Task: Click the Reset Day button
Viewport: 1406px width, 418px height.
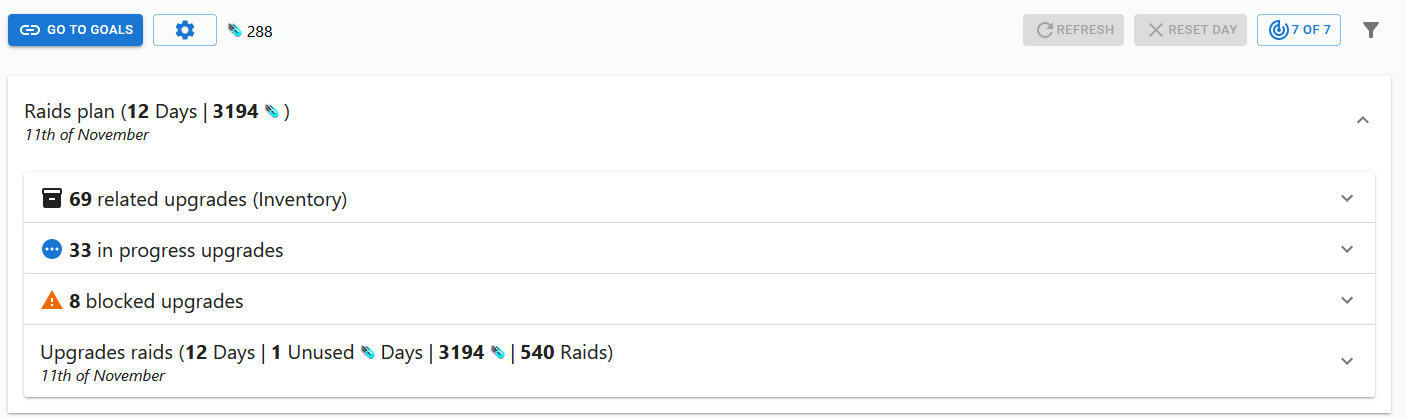Action: 1190,30
